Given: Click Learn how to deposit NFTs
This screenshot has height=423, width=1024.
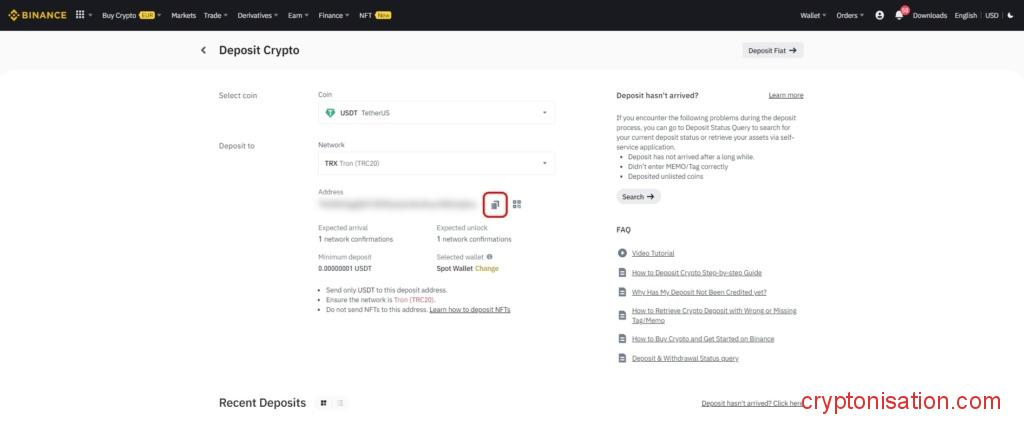Looking at the screenshot, I should click(x=469, y=310).
